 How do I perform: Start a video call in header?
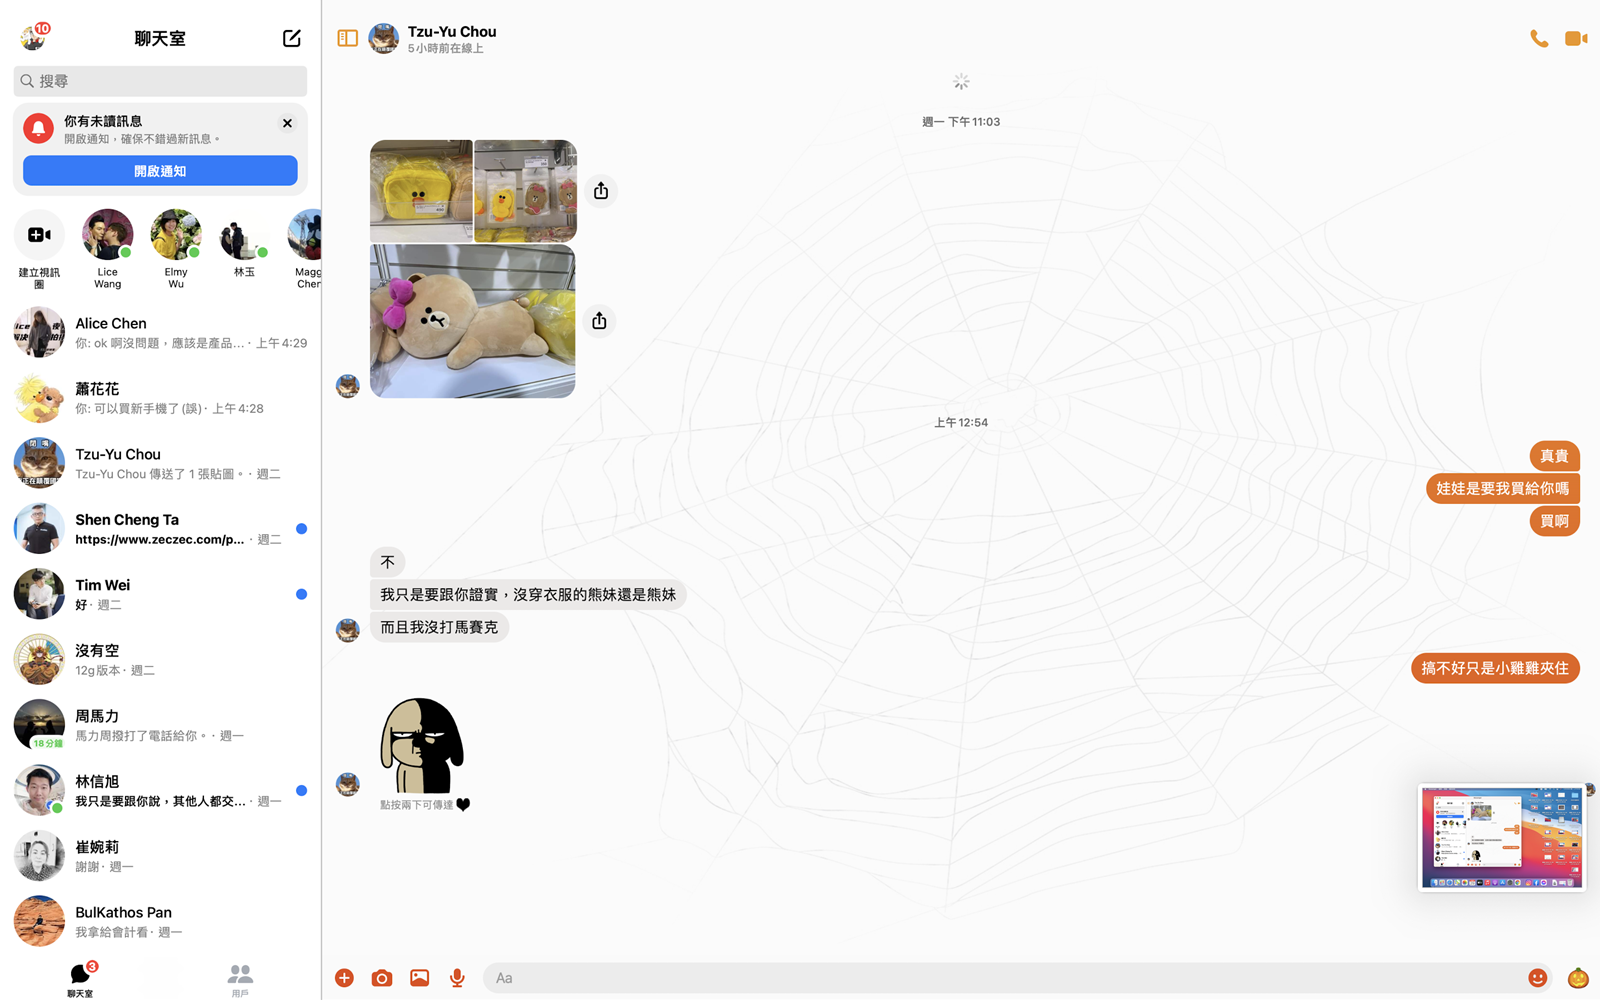1576,39
